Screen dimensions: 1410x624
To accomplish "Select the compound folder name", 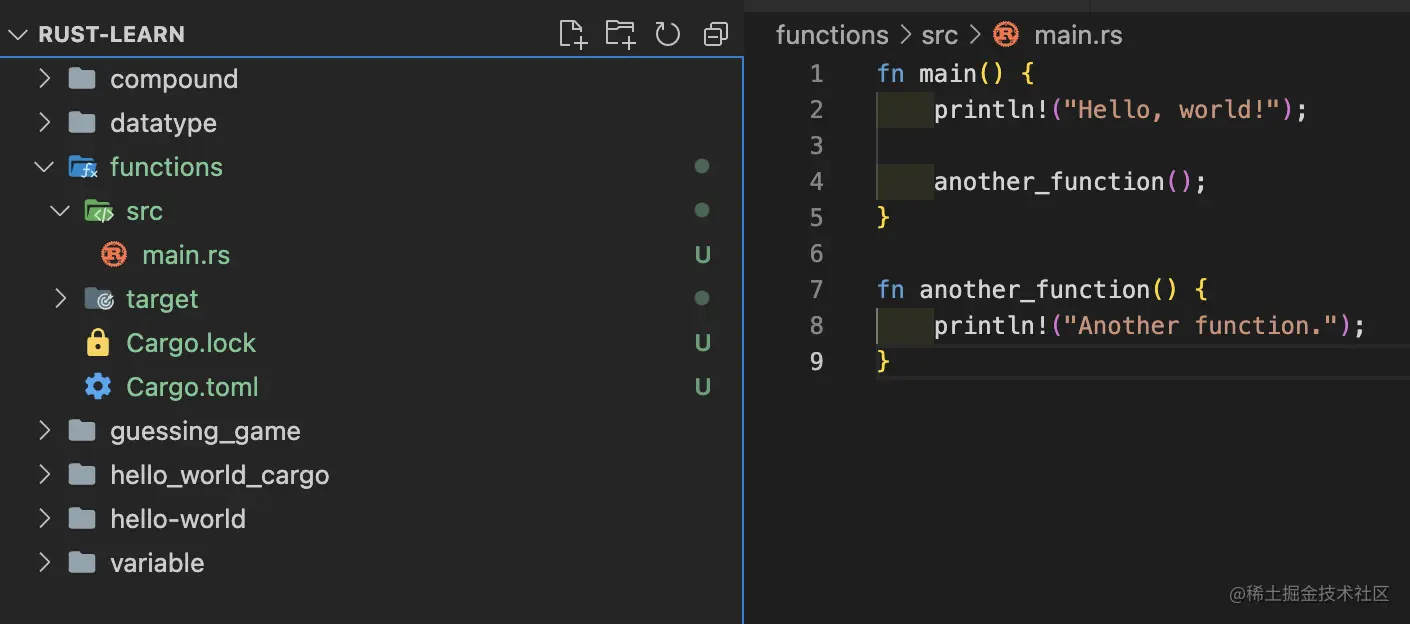I will tap(174, 79).
